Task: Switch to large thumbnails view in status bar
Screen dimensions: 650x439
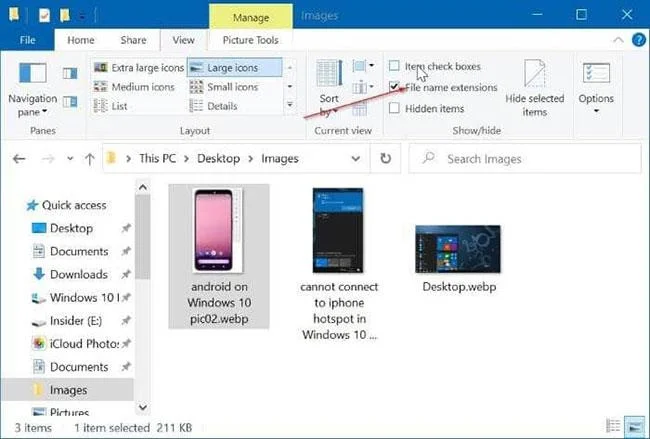Action: point(633,426)
